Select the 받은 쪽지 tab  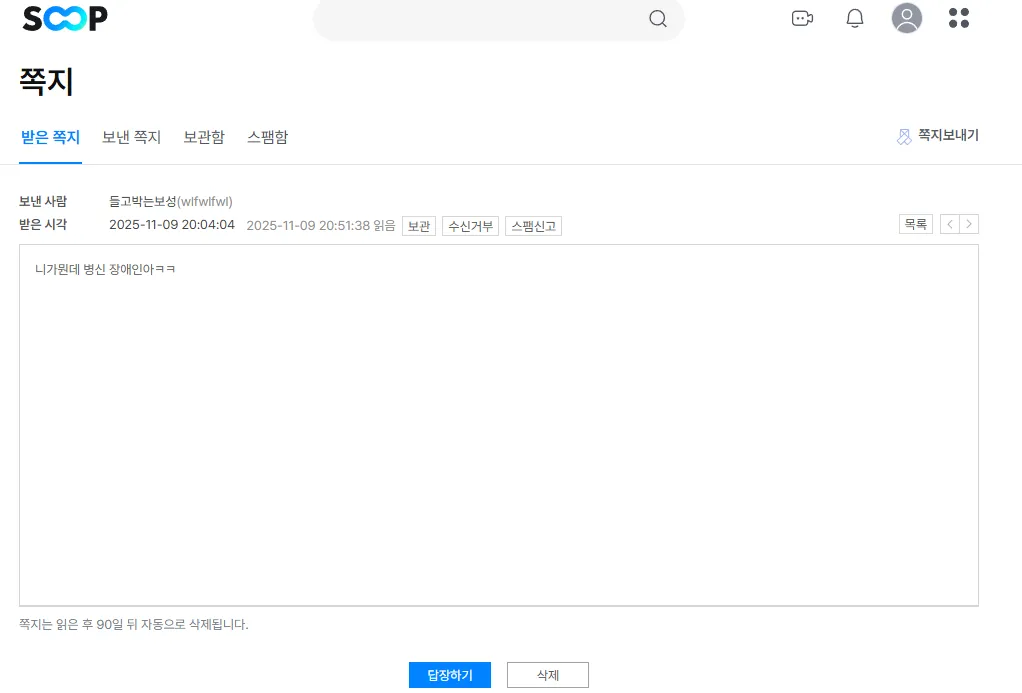(50, 137)
